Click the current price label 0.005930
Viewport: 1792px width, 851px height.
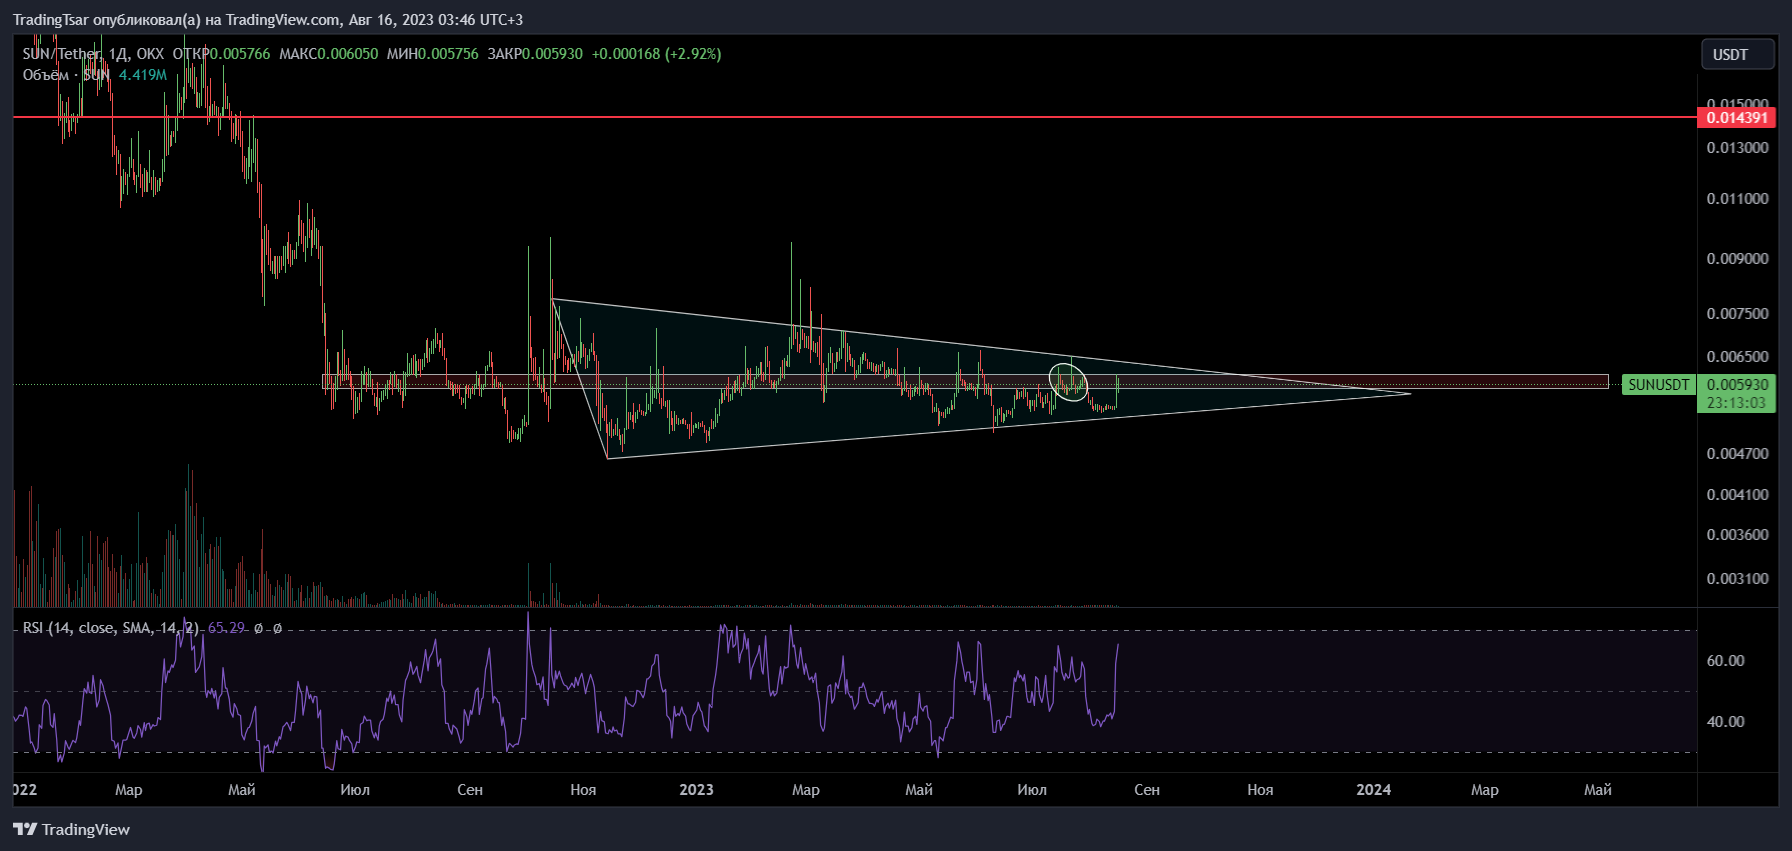point(1737,384)
